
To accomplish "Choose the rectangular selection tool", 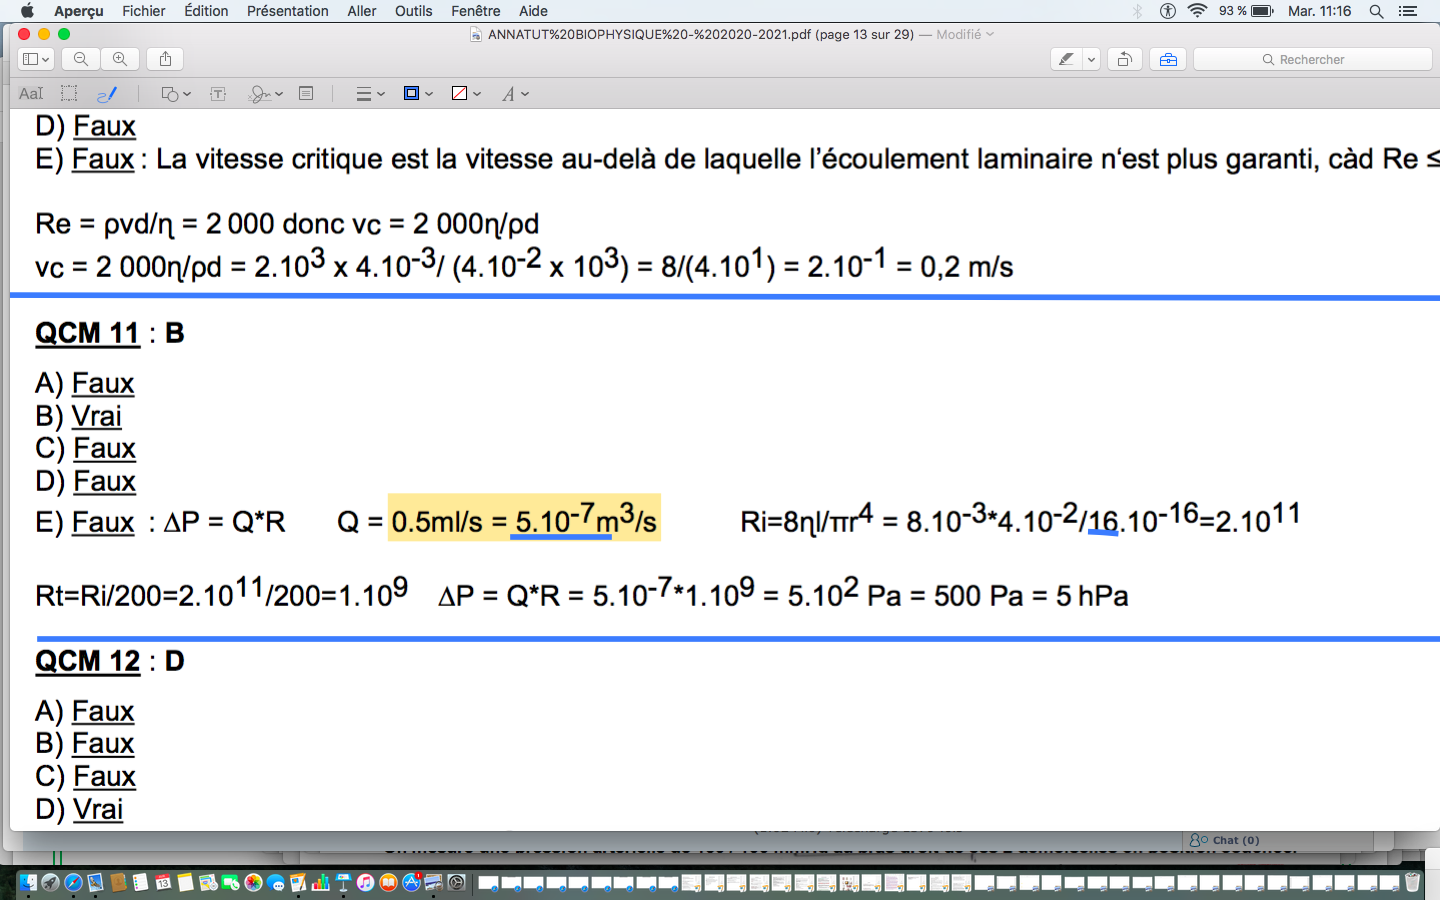I will pyautogui.click(x=69, y=94).
